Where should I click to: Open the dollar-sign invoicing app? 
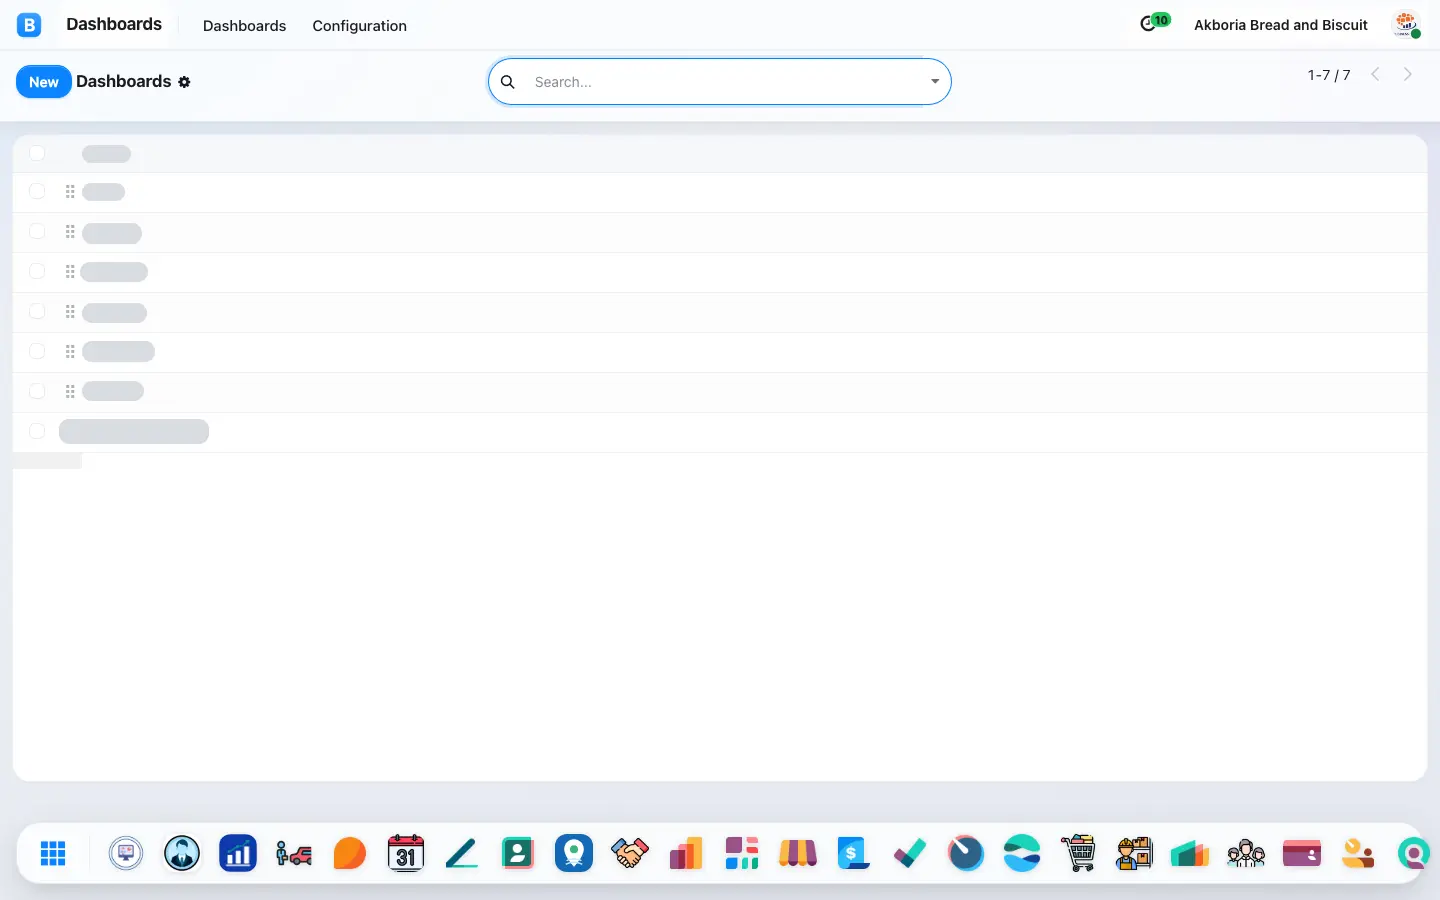pyautogui.click(x=853, y=853)
